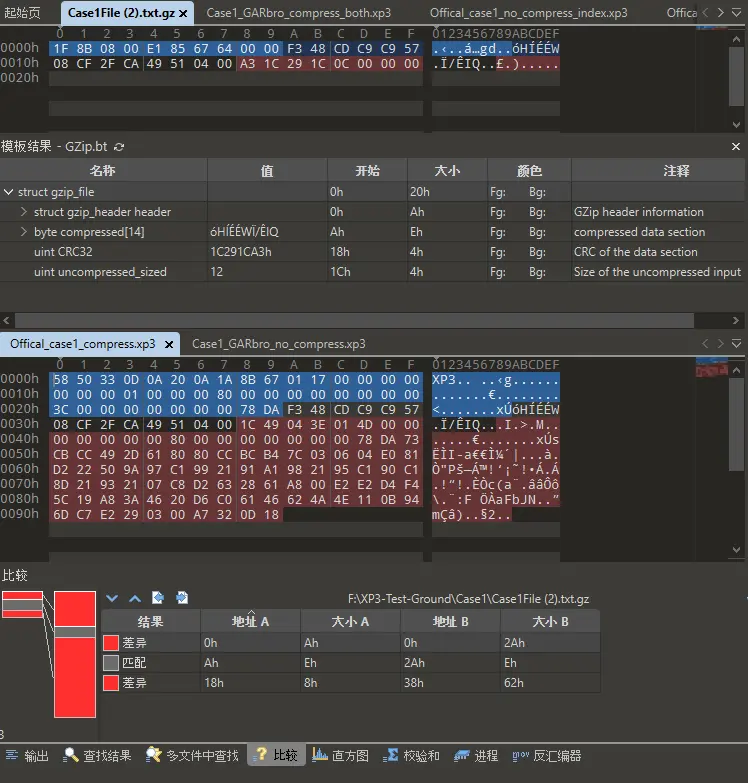Switch to Case1_GARbro_compress_both.xp3 tab
The height and width of the screenshot is (783, 748).
click(x=298, y=13)
